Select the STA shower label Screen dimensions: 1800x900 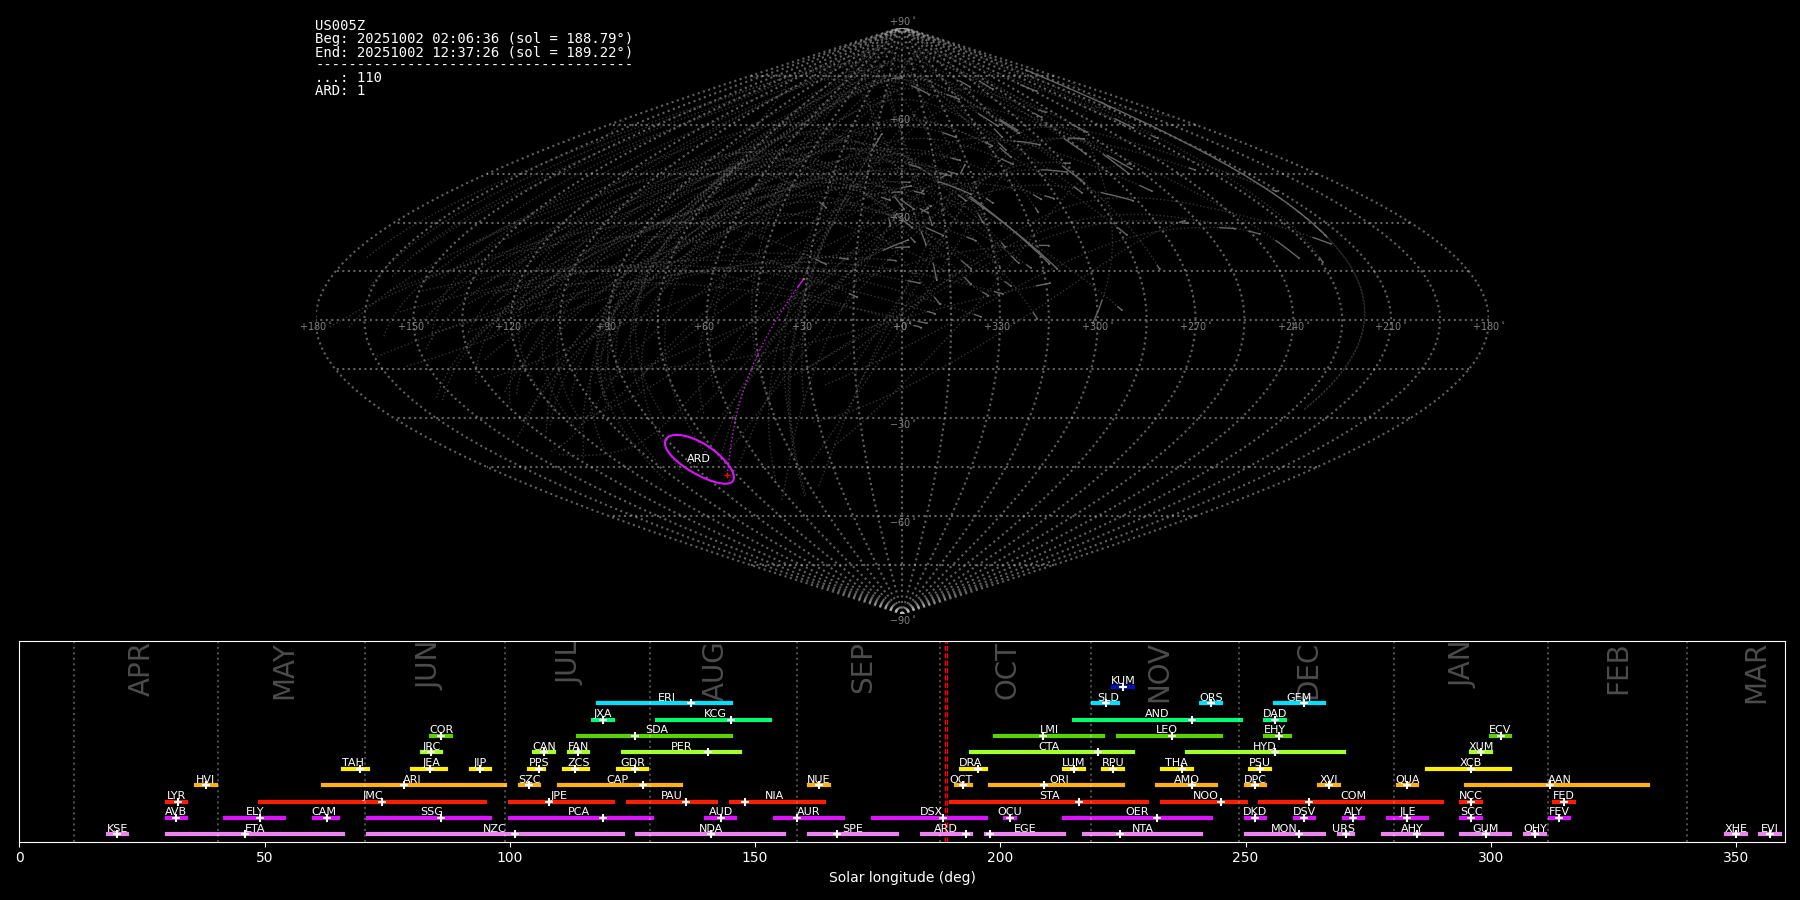(x=1049, y=796)
